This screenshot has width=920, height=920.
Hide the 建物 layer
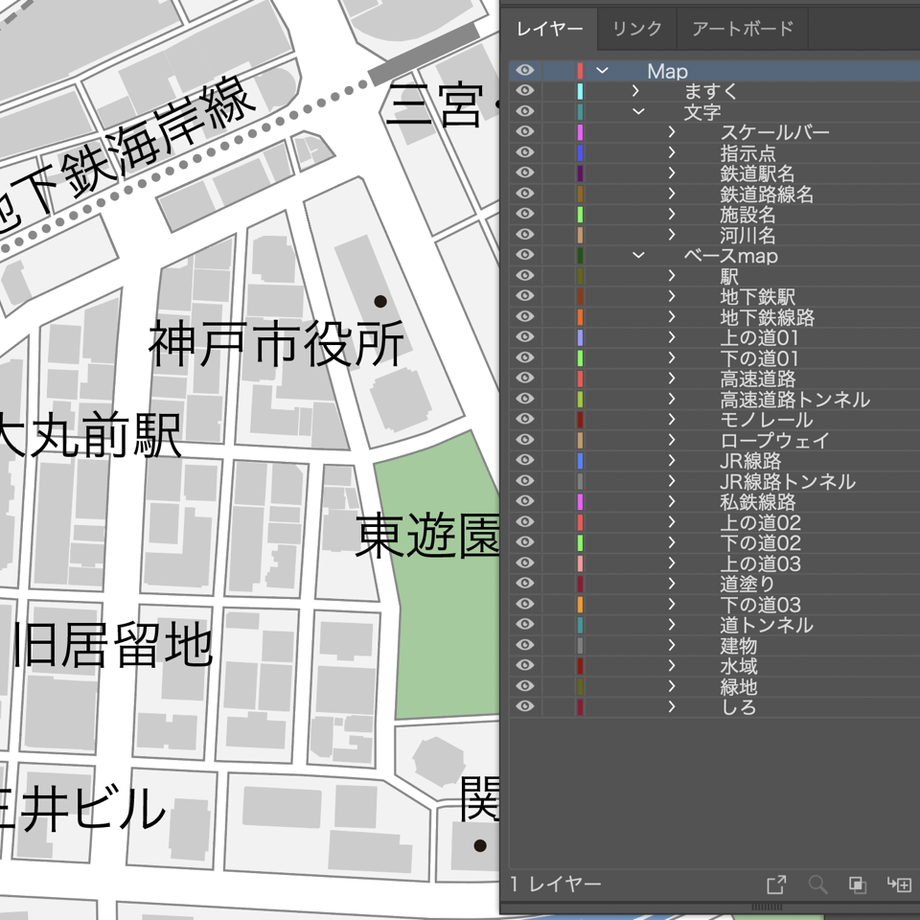(525, 645)
